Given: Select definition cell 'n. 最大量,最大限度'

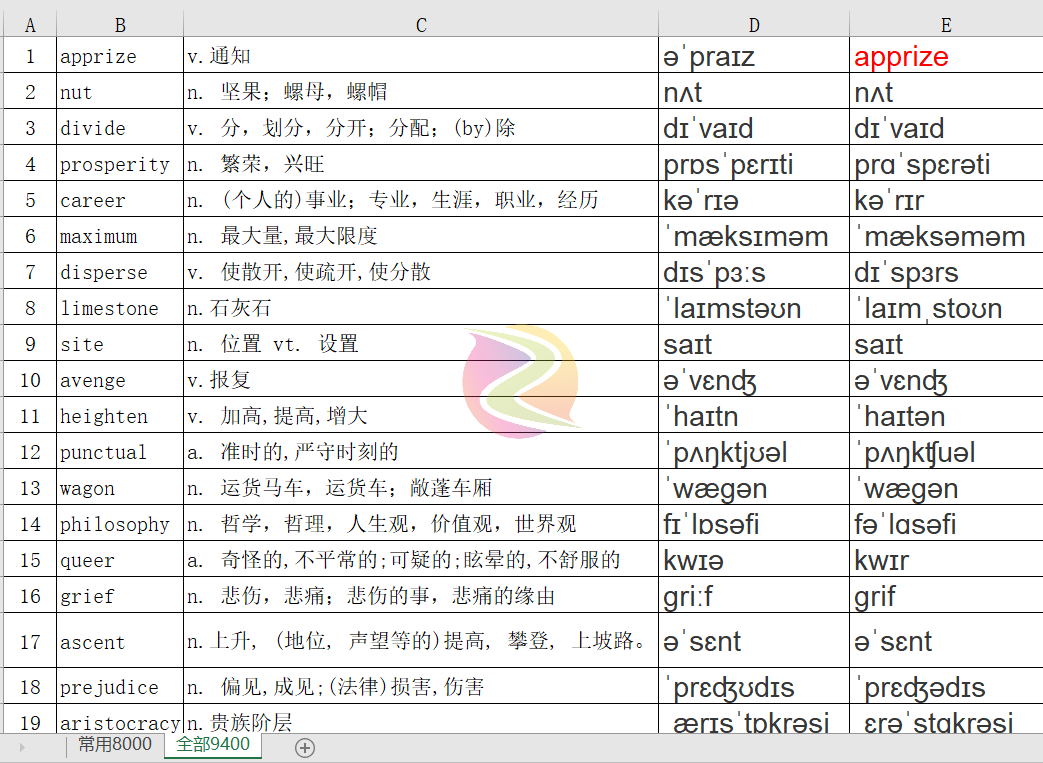Looking at the screenshot, I should pyautogui.click(x=421, y=235).
